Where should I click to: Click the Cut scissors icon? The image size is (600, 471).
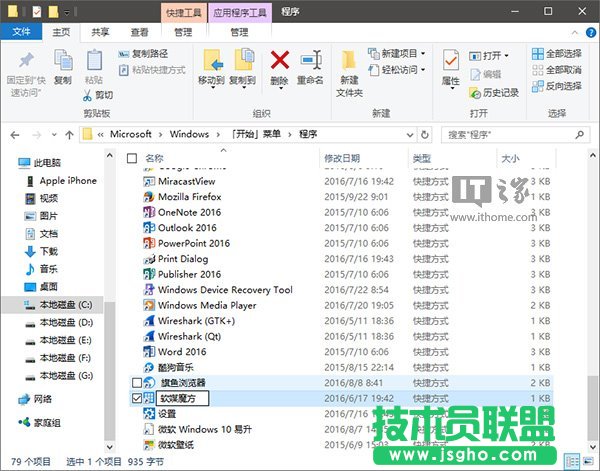[x=87, y=95]
